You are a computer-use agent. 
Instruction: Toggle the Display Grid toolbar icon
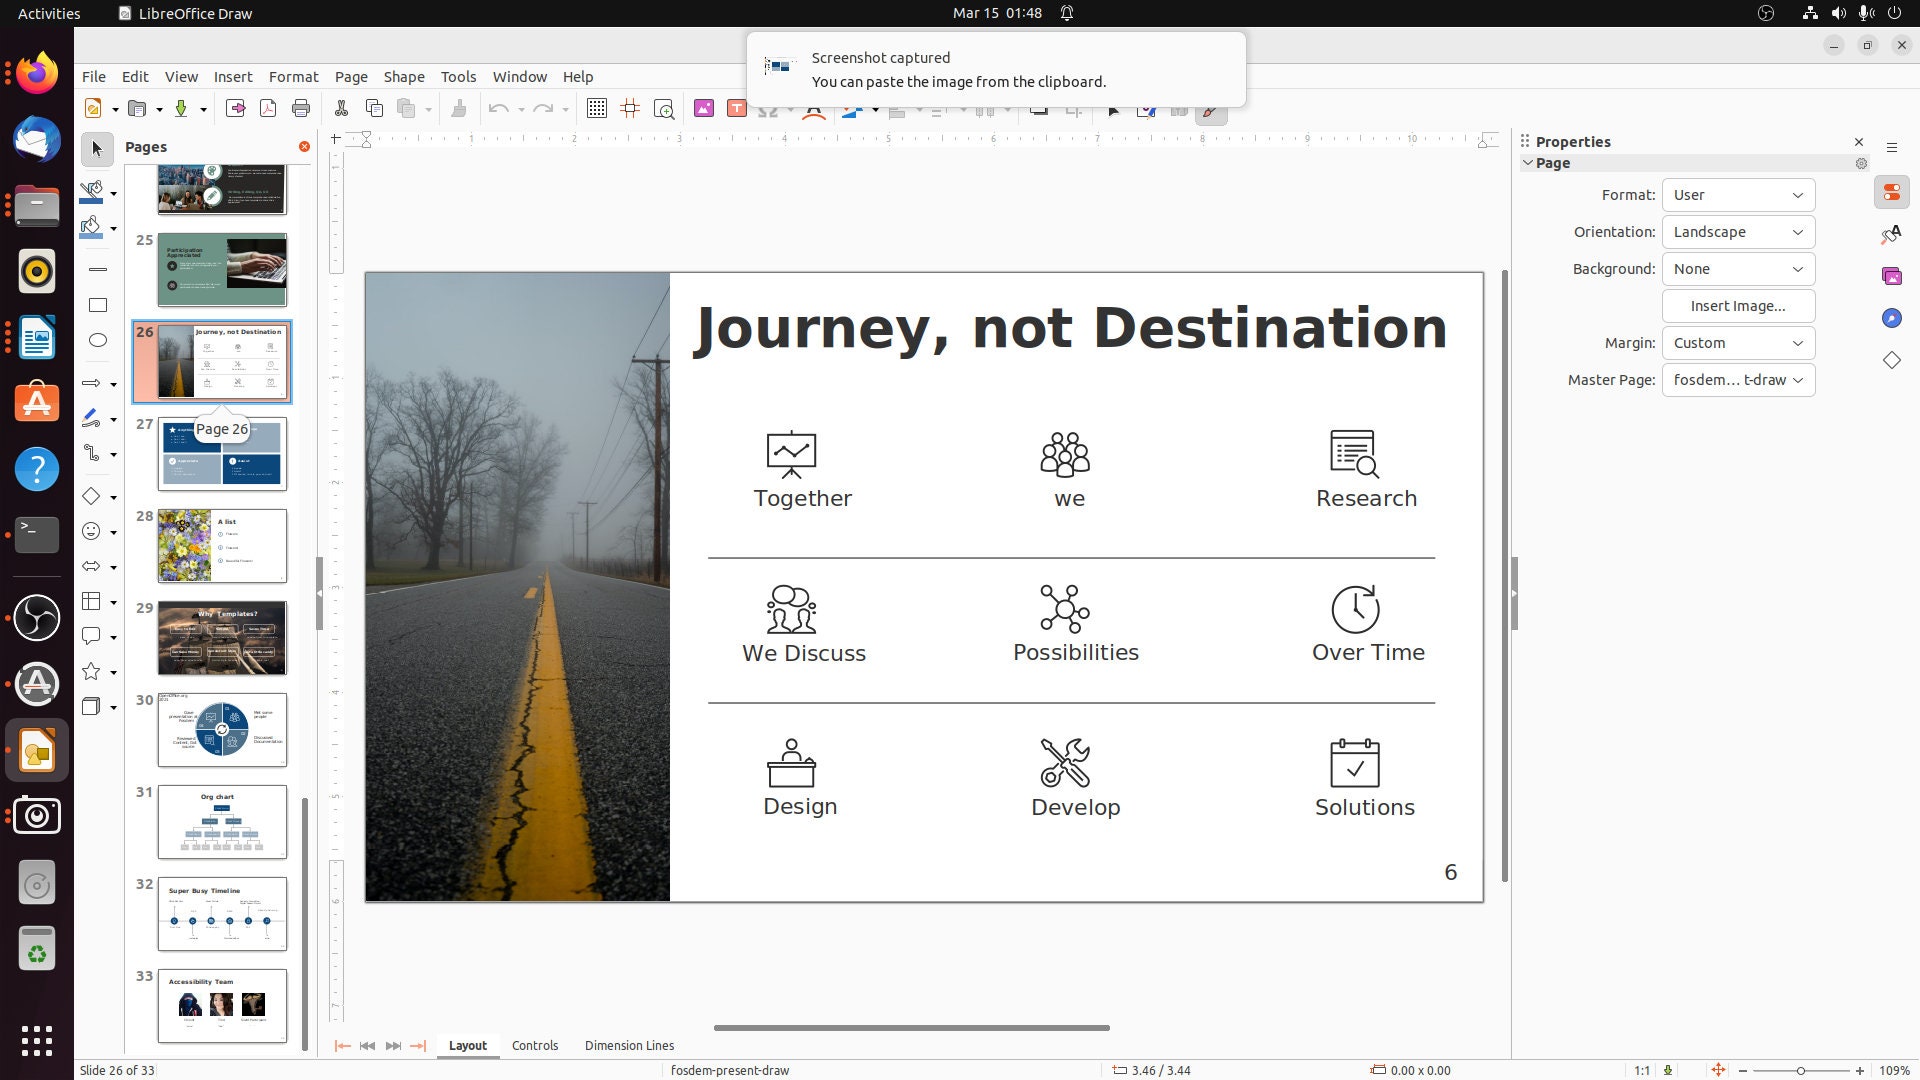pyautogui.click(x=597, y=109)
